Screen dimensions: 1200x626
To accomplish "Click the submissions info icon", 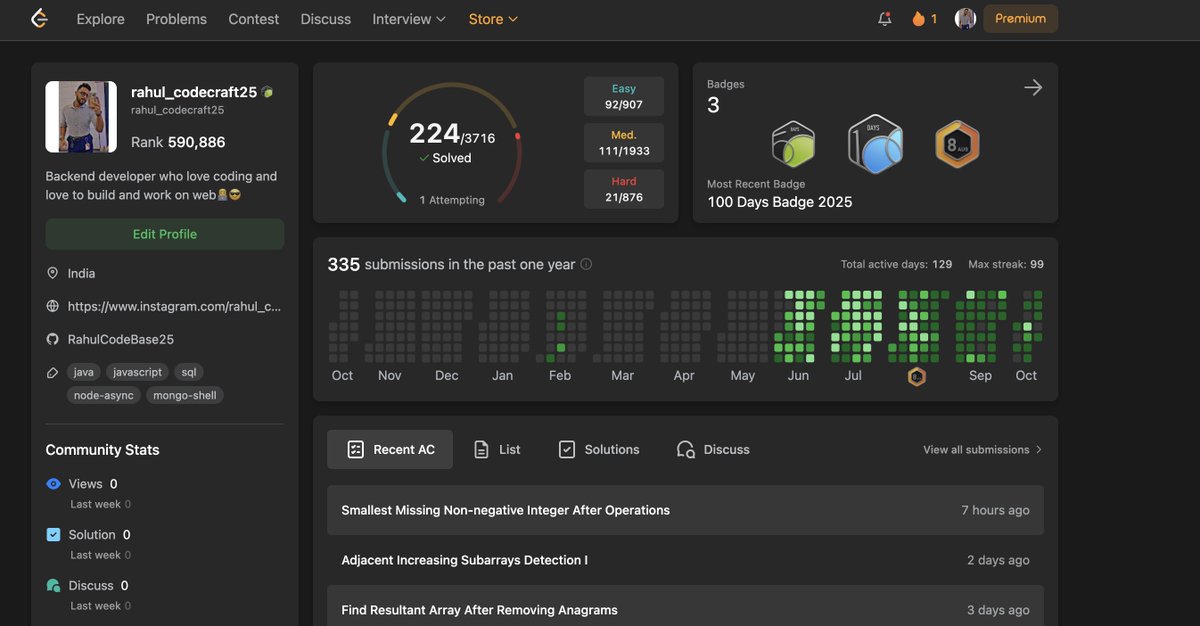I will point(586,265).
